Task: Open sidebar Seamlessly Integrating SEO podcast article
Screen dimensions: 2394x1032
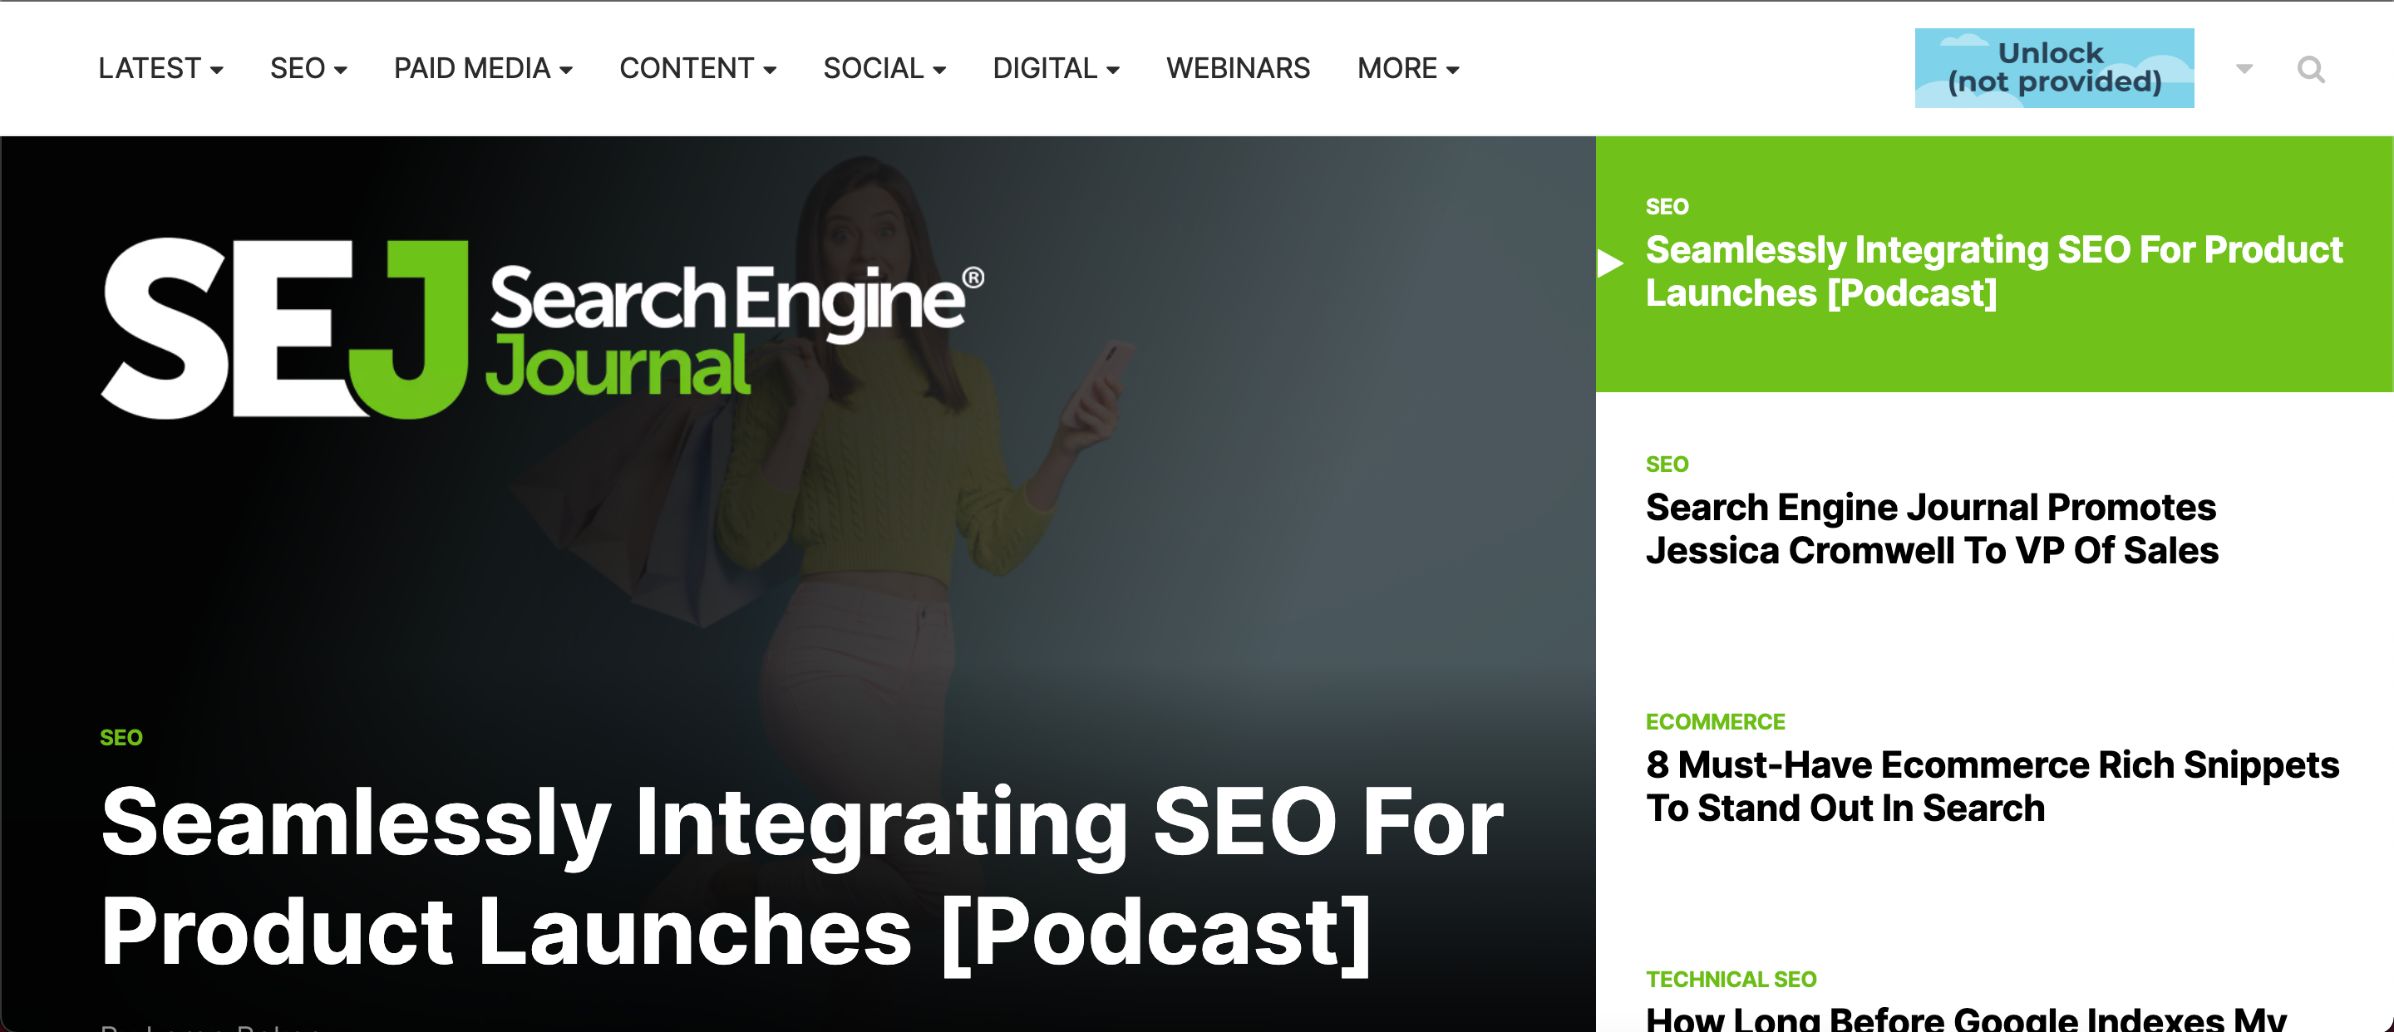Action: pyautogui.click(x=1994, y=271)
